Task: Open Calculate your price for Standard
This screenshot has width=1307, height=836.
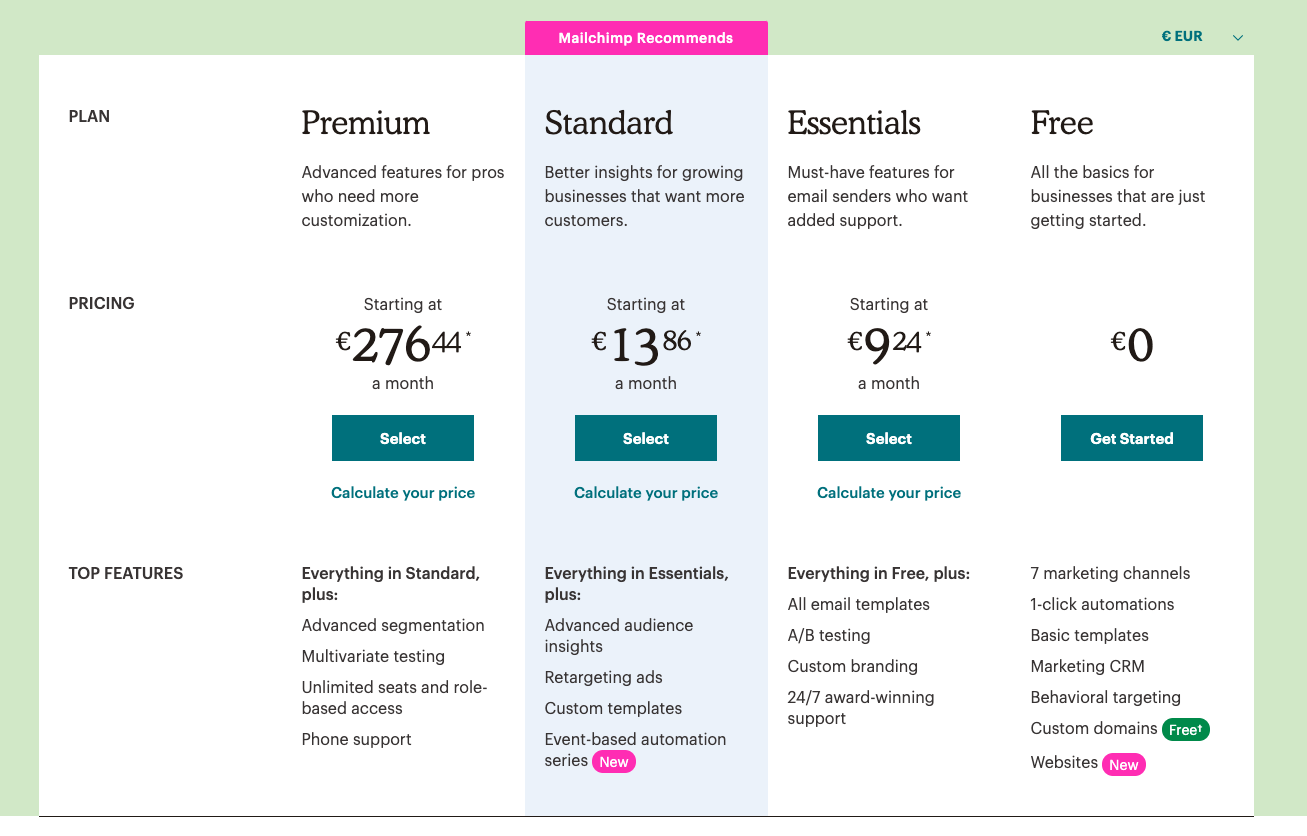Action: pyautogui.click(x=646, y=493)
